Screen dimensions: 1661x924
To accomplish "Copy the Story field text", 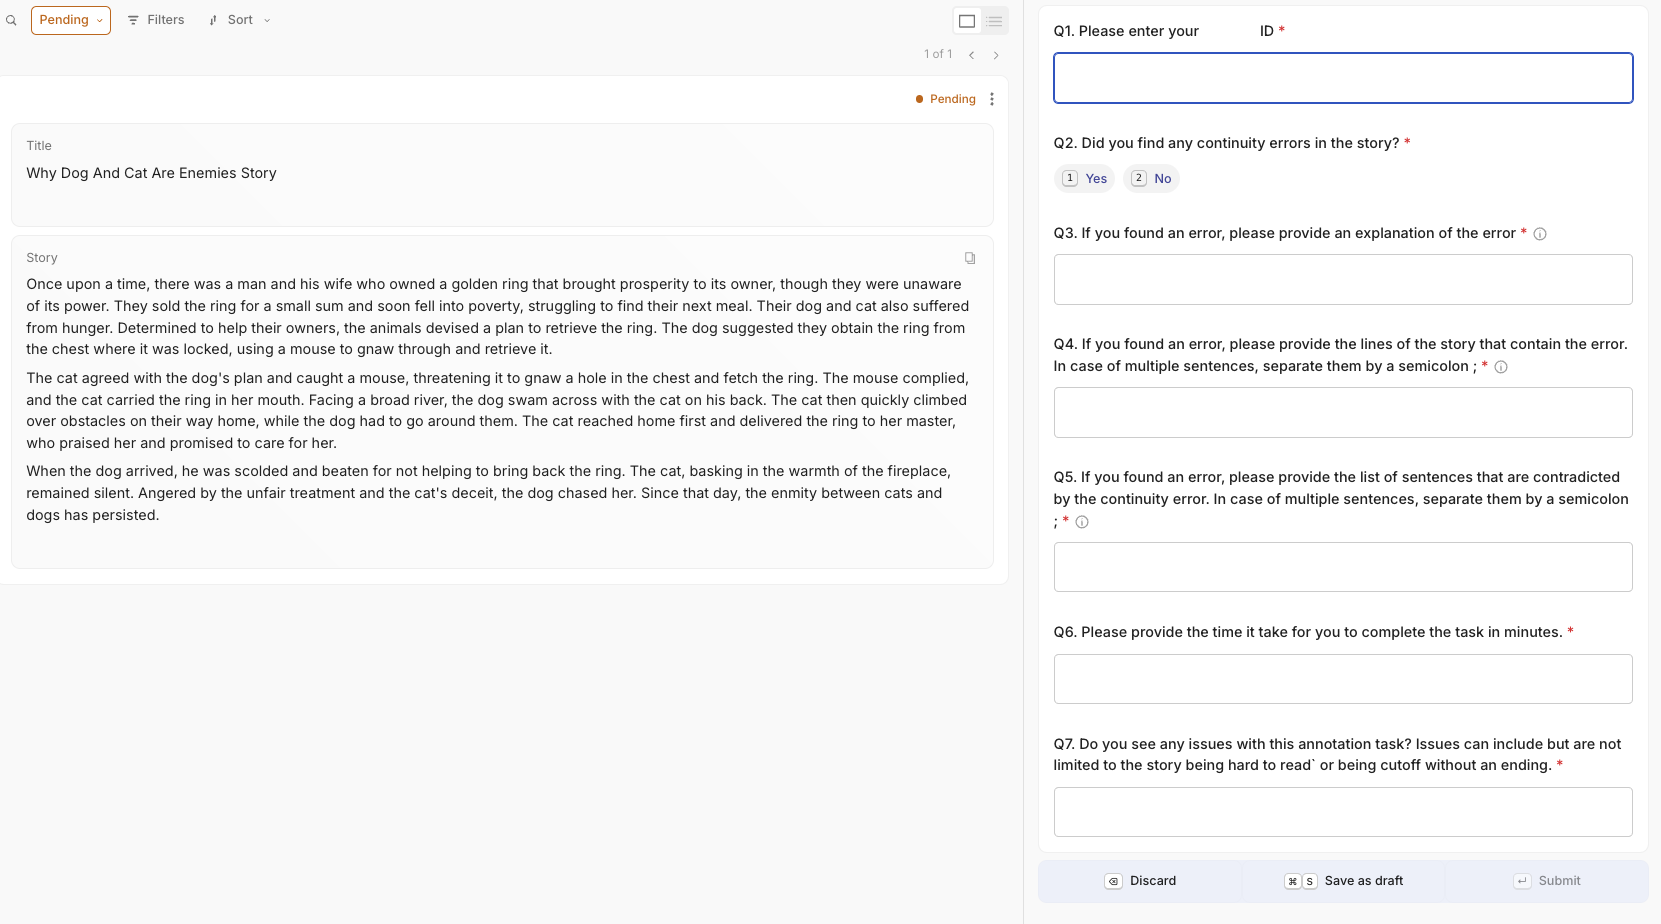I will click(x=969, y=258).
